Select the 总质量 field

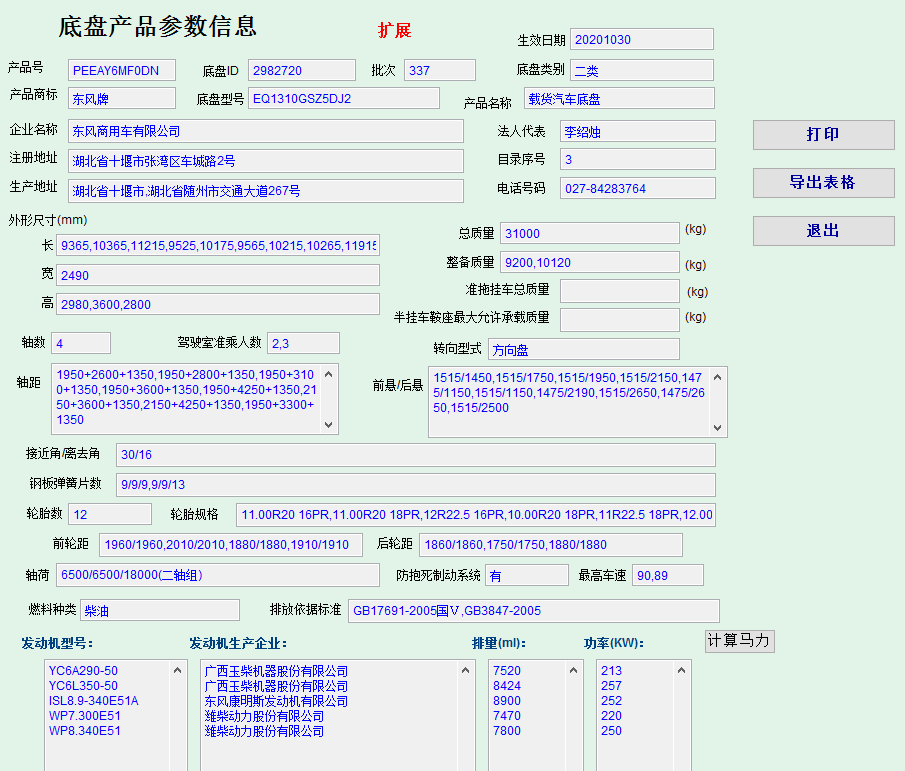tap(590, 233)
